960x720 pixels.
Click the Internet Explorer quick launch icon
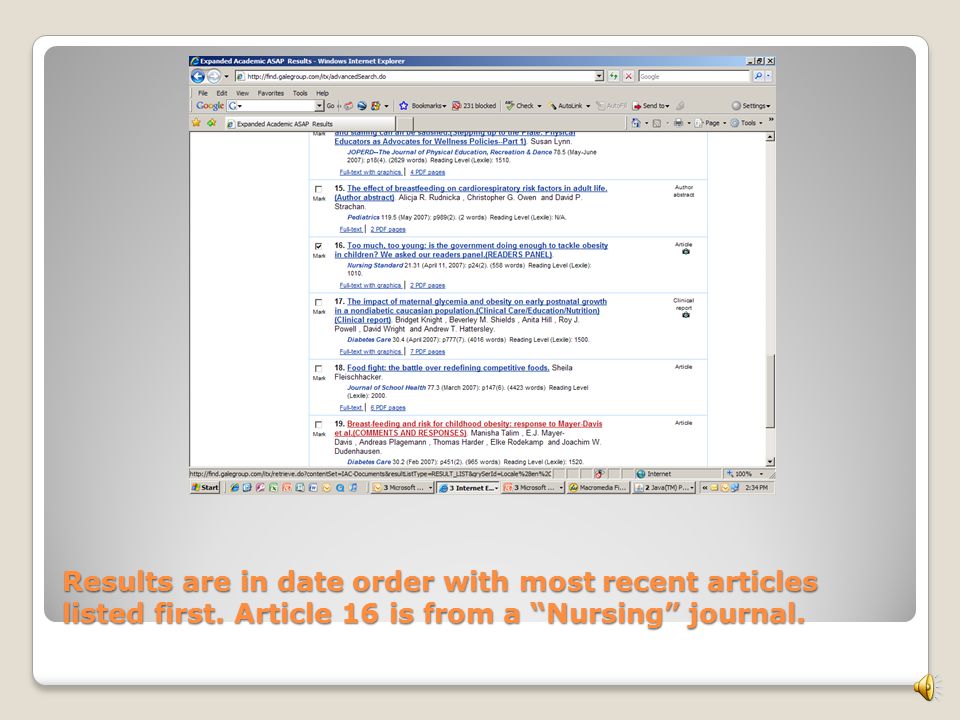point(234,488)
